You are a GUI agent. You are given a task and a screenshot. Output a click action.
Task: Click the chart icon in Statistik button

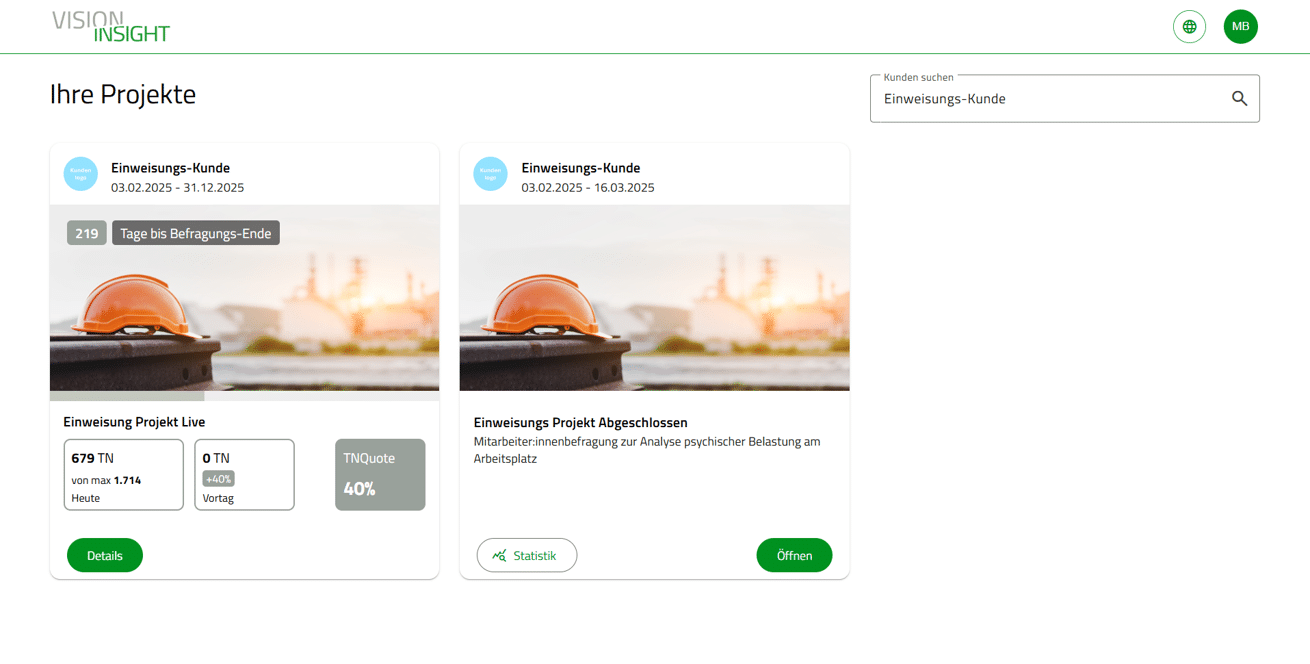point(500,556)
